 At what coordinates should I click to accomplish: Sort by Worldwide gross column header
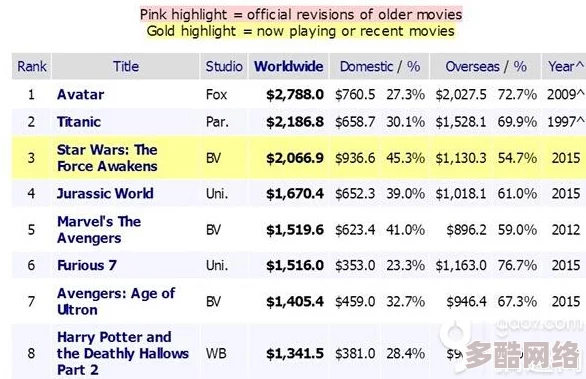click(289, 67)
